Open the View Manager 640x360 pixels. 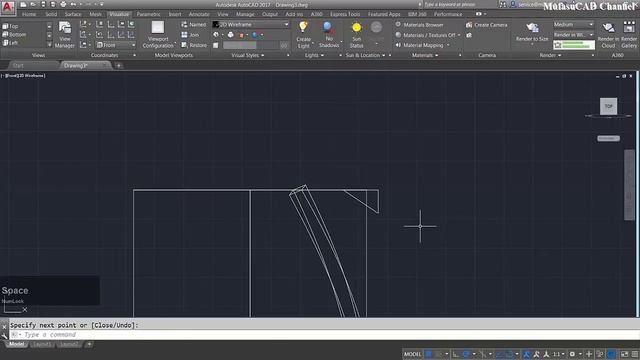(64, 35)
